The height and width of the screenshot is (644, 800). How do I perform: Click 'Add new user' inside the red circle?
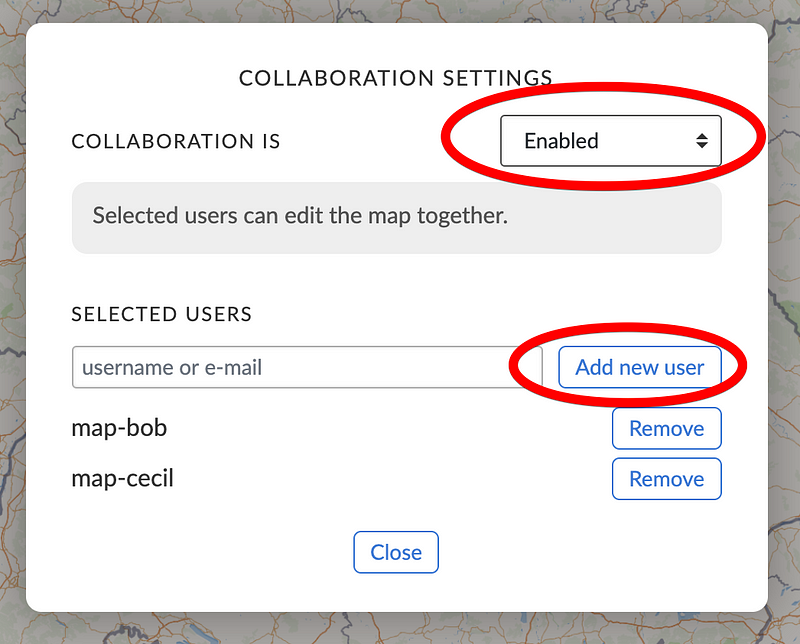tap(639, 367)
